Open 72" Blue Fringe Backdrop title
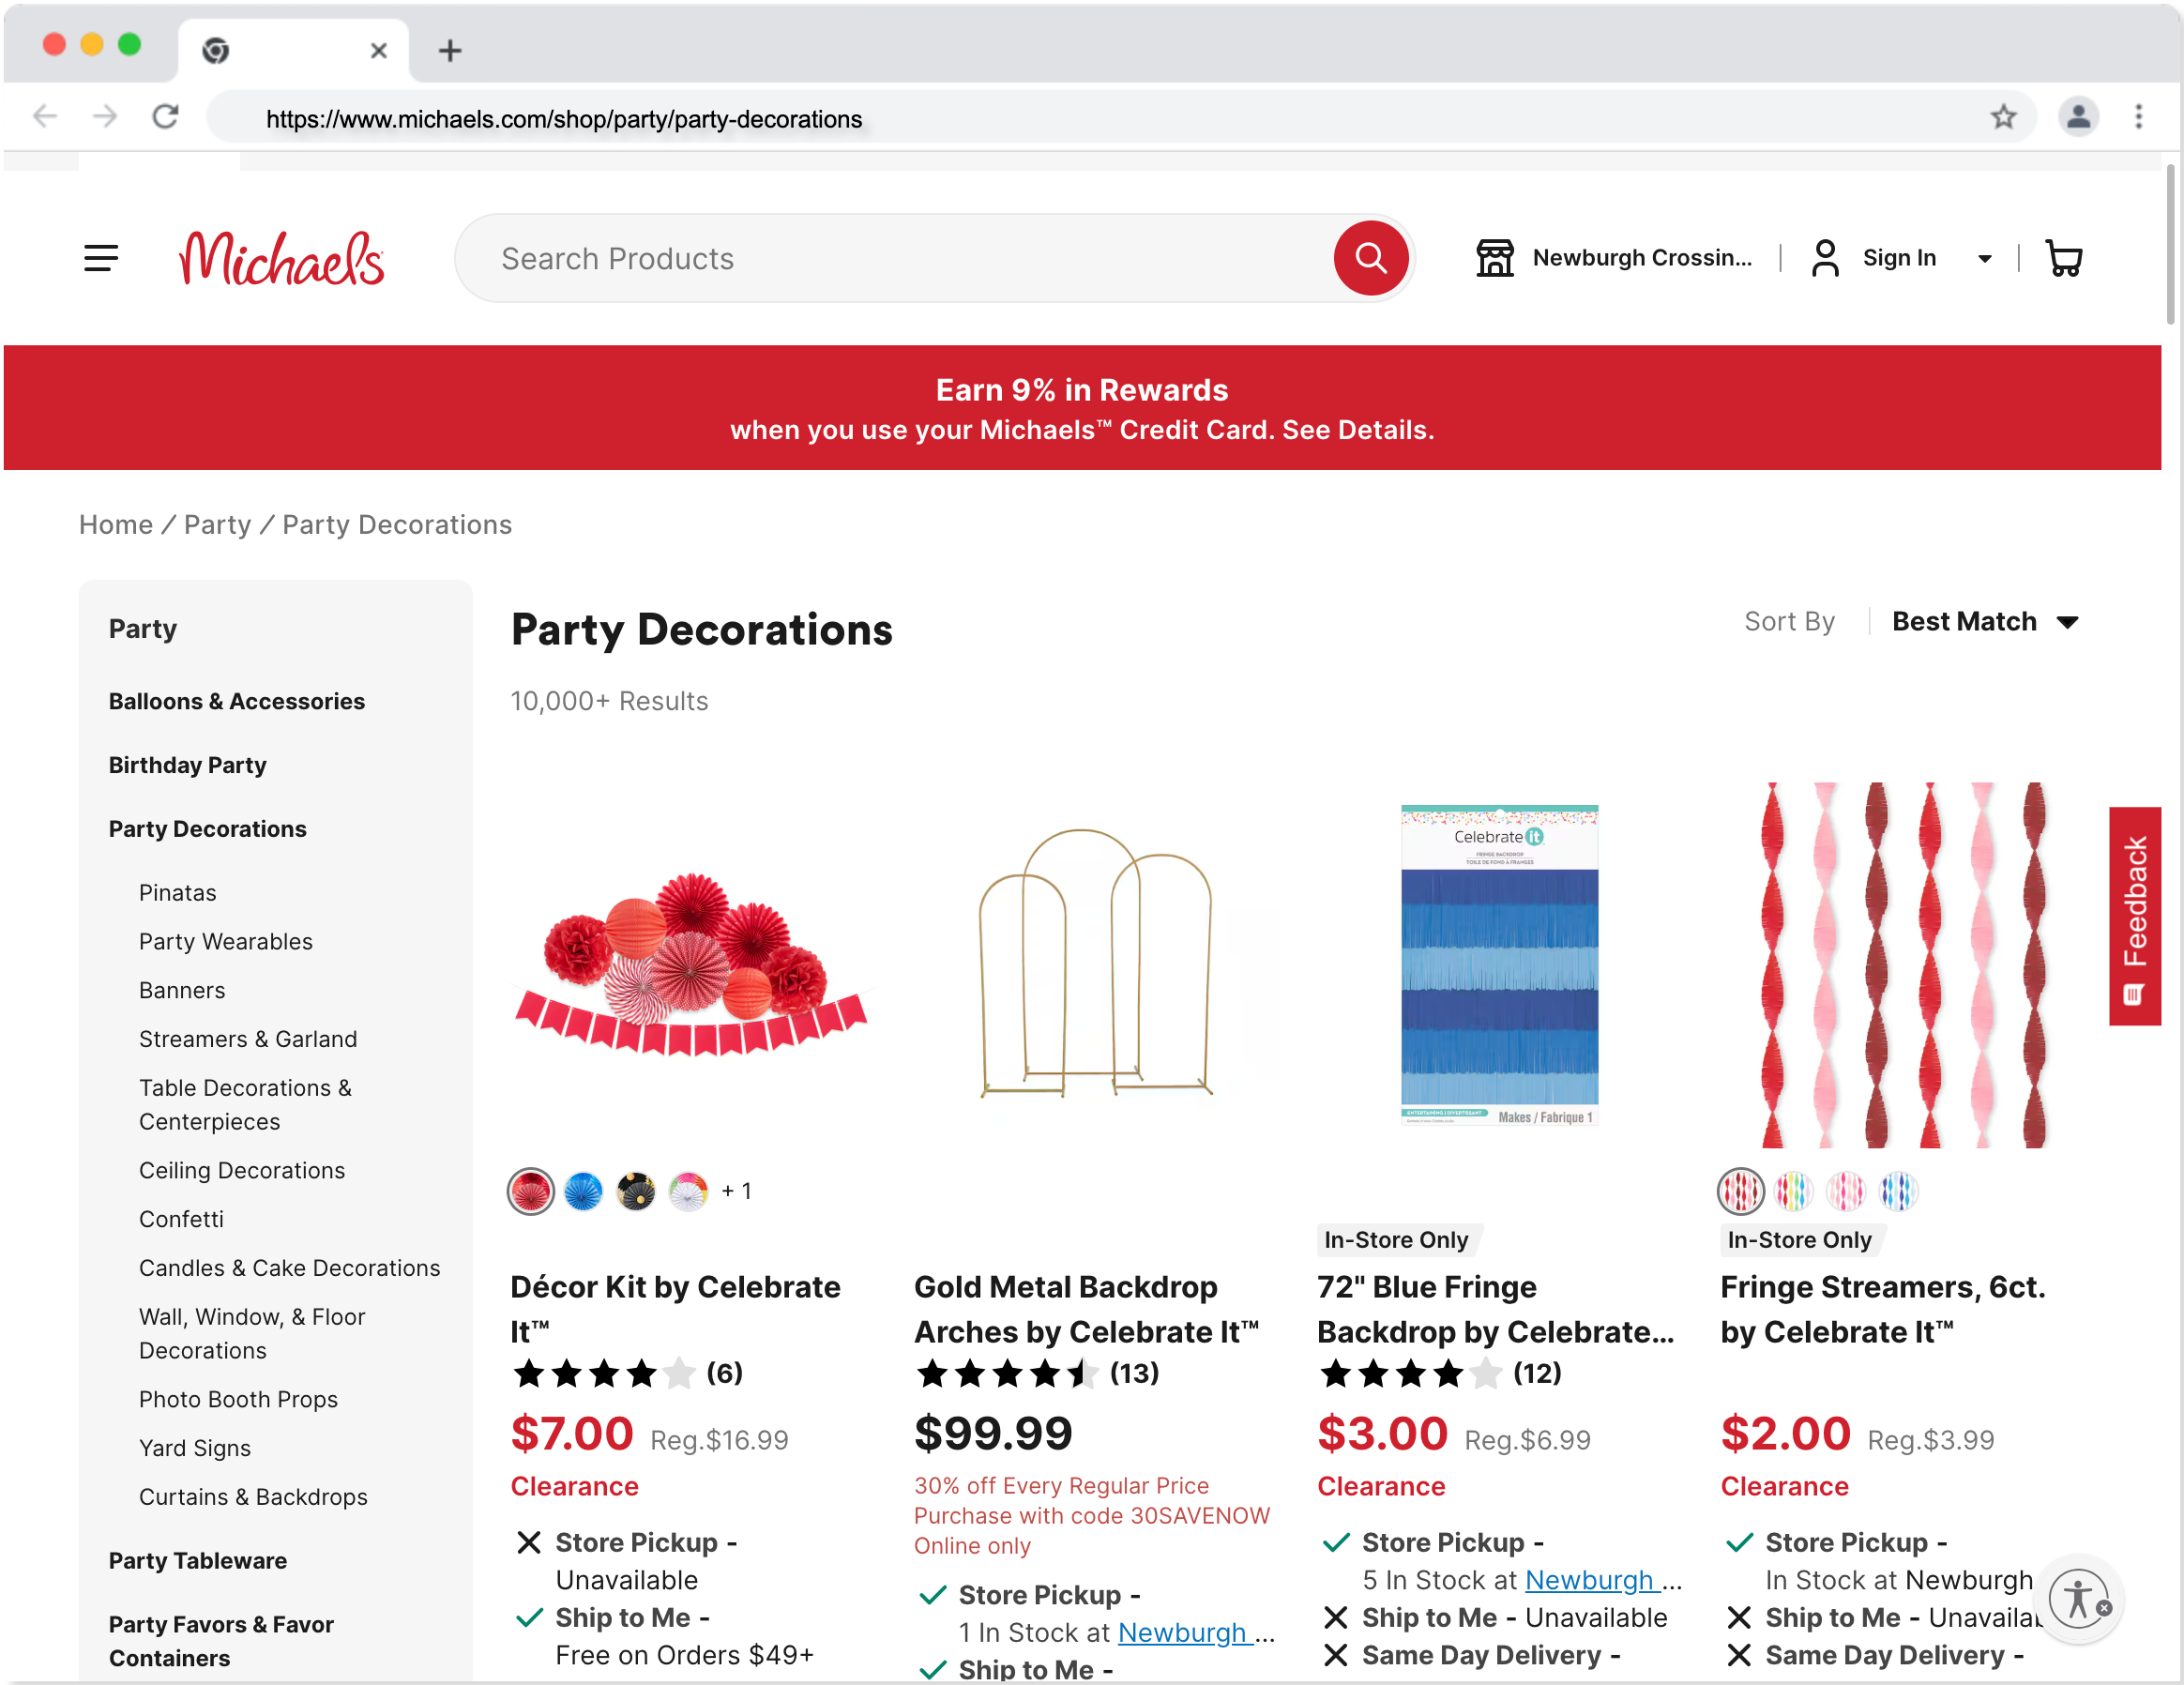 click(1496, 1309)
